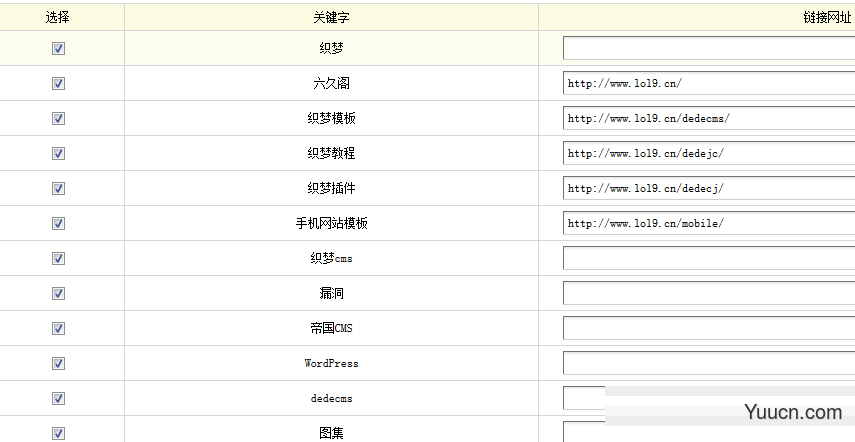This screenshot has height=442, width=855.
Task: Toggle the WordPress row checkbox
Action: [x=58, y=364]
